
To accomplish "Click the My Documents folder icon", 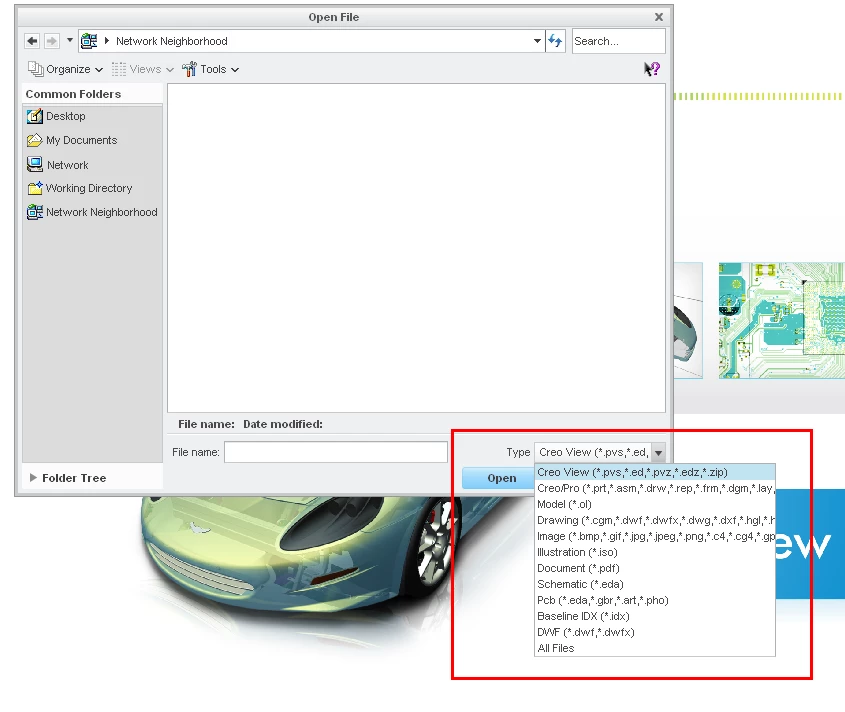I will tap(34, 140).
